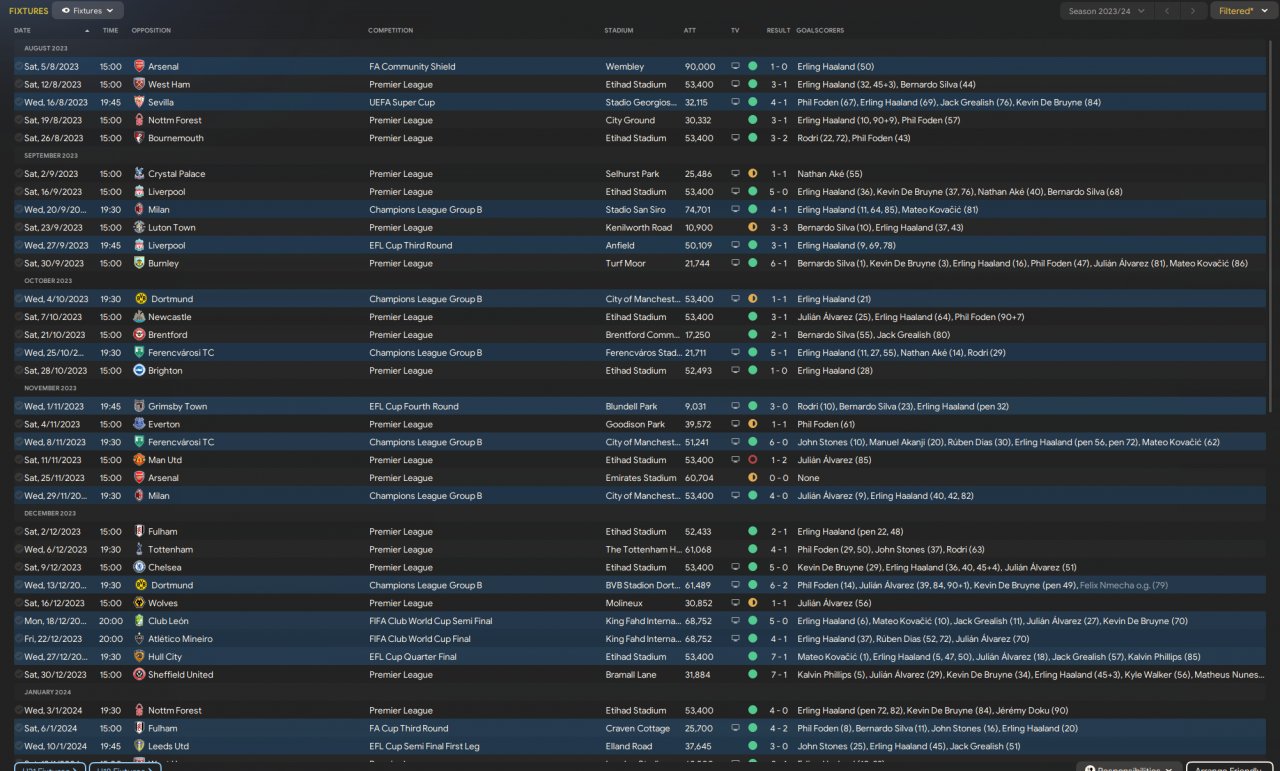1280x771 pixels.
Task: Click the Crystal Palace club badge
Action: (139, 174)
